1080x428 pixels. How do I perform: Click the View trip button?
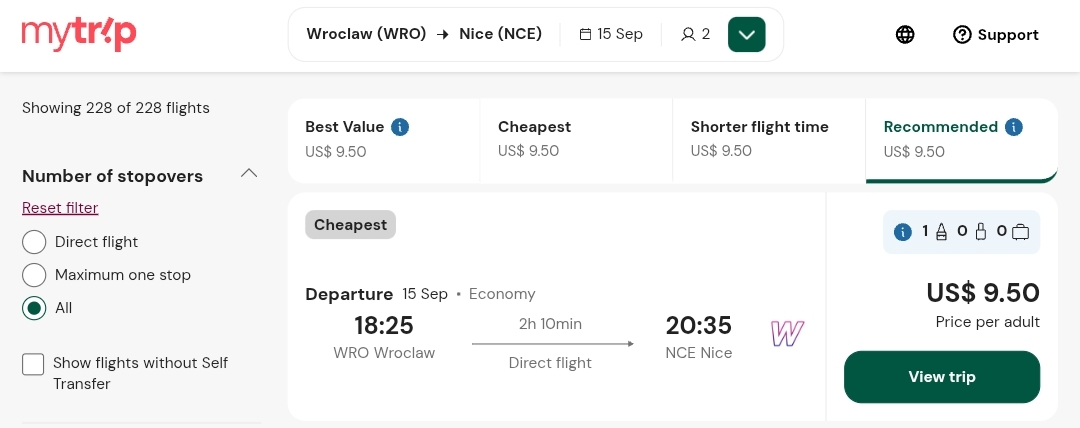(942, 377)
